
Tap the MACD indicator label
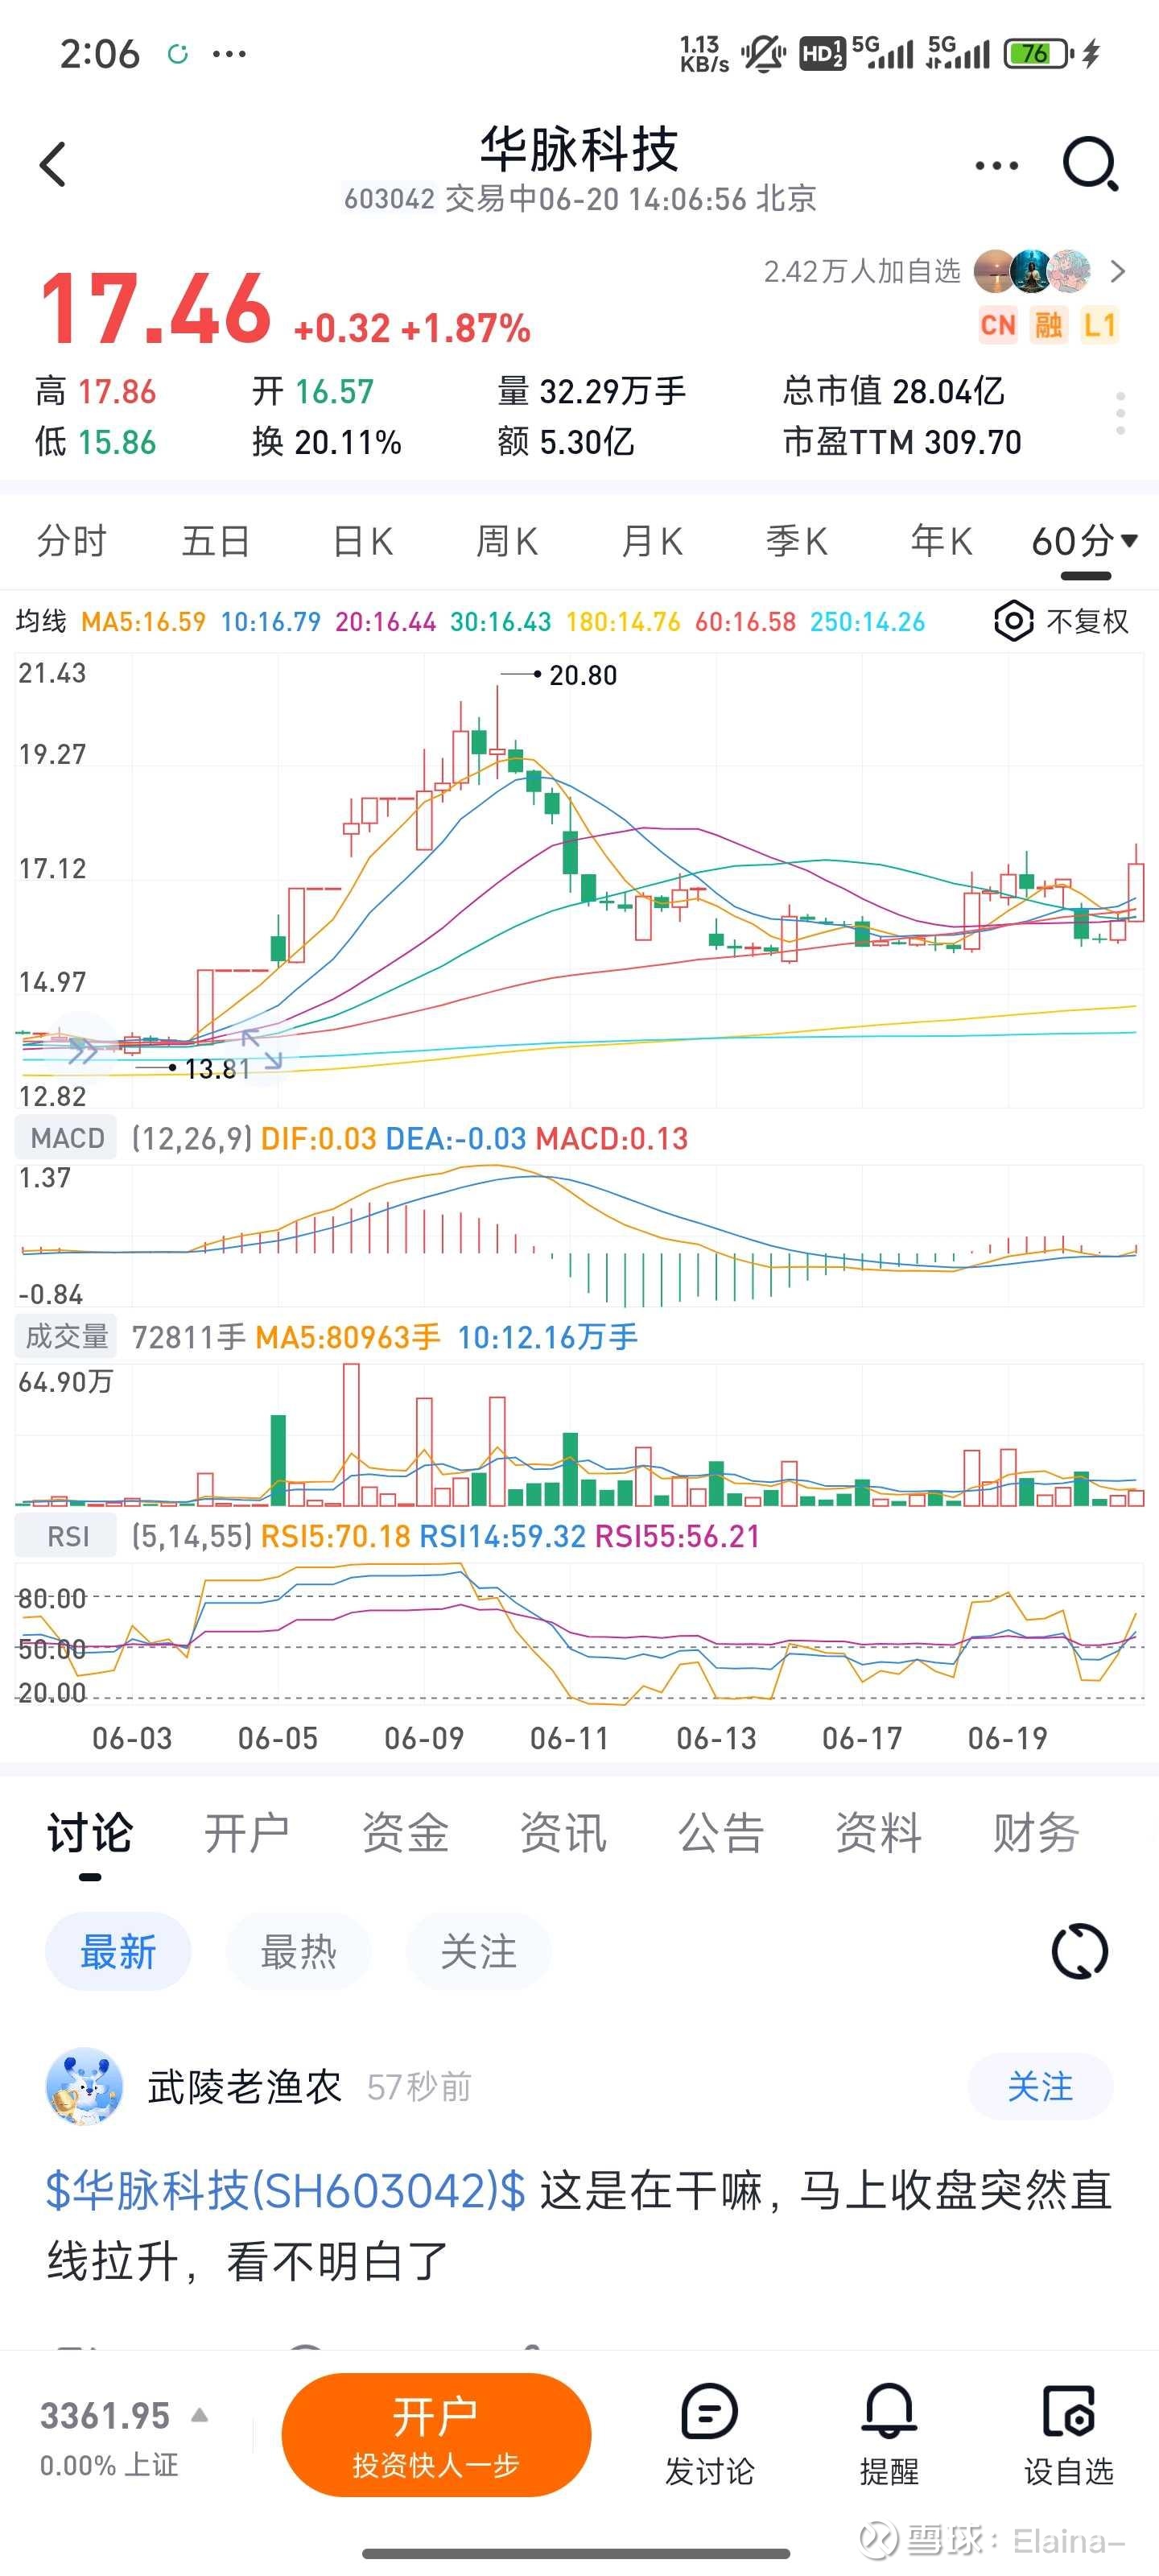point(67,1138)
